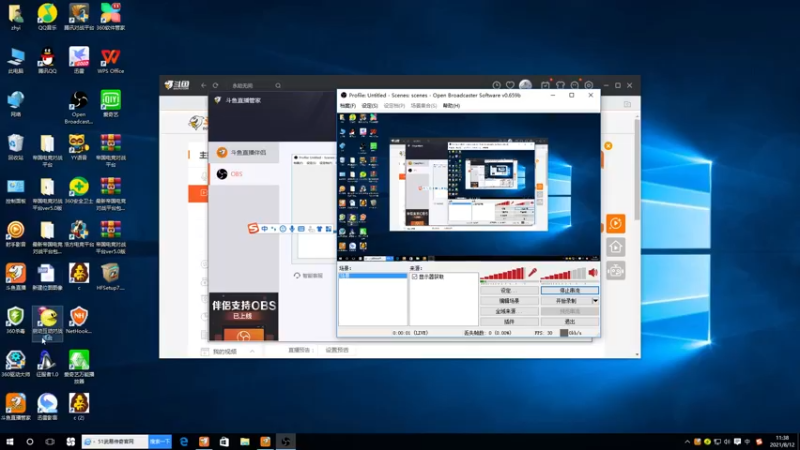
Task: Show hidden system tray icons arrow
Action: pos(687,442)
